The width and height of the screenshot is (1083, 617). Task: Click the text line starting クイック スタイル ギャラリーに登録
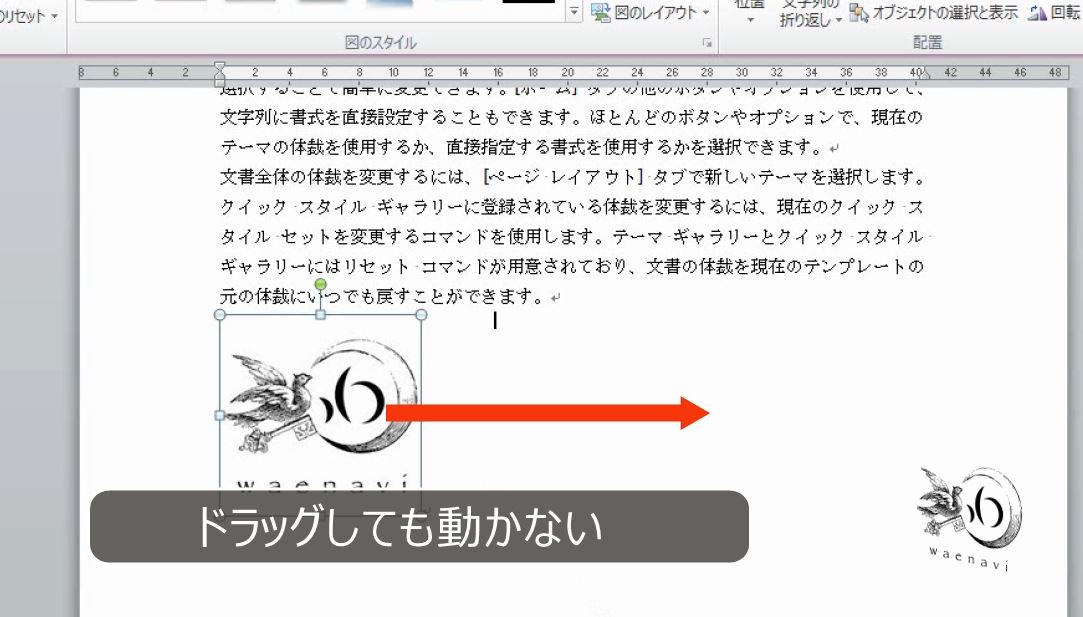pyautogui.click(x=571, y=207)
